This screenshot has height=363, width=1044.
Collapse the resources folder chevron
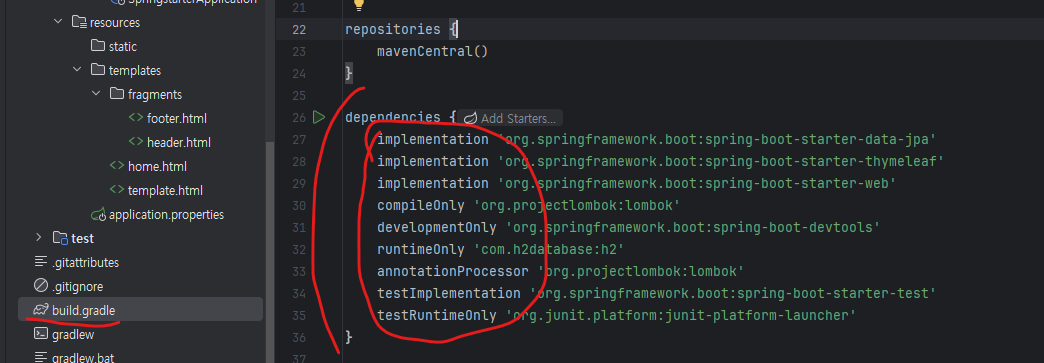pyautogui.click(x=57, y=22)
